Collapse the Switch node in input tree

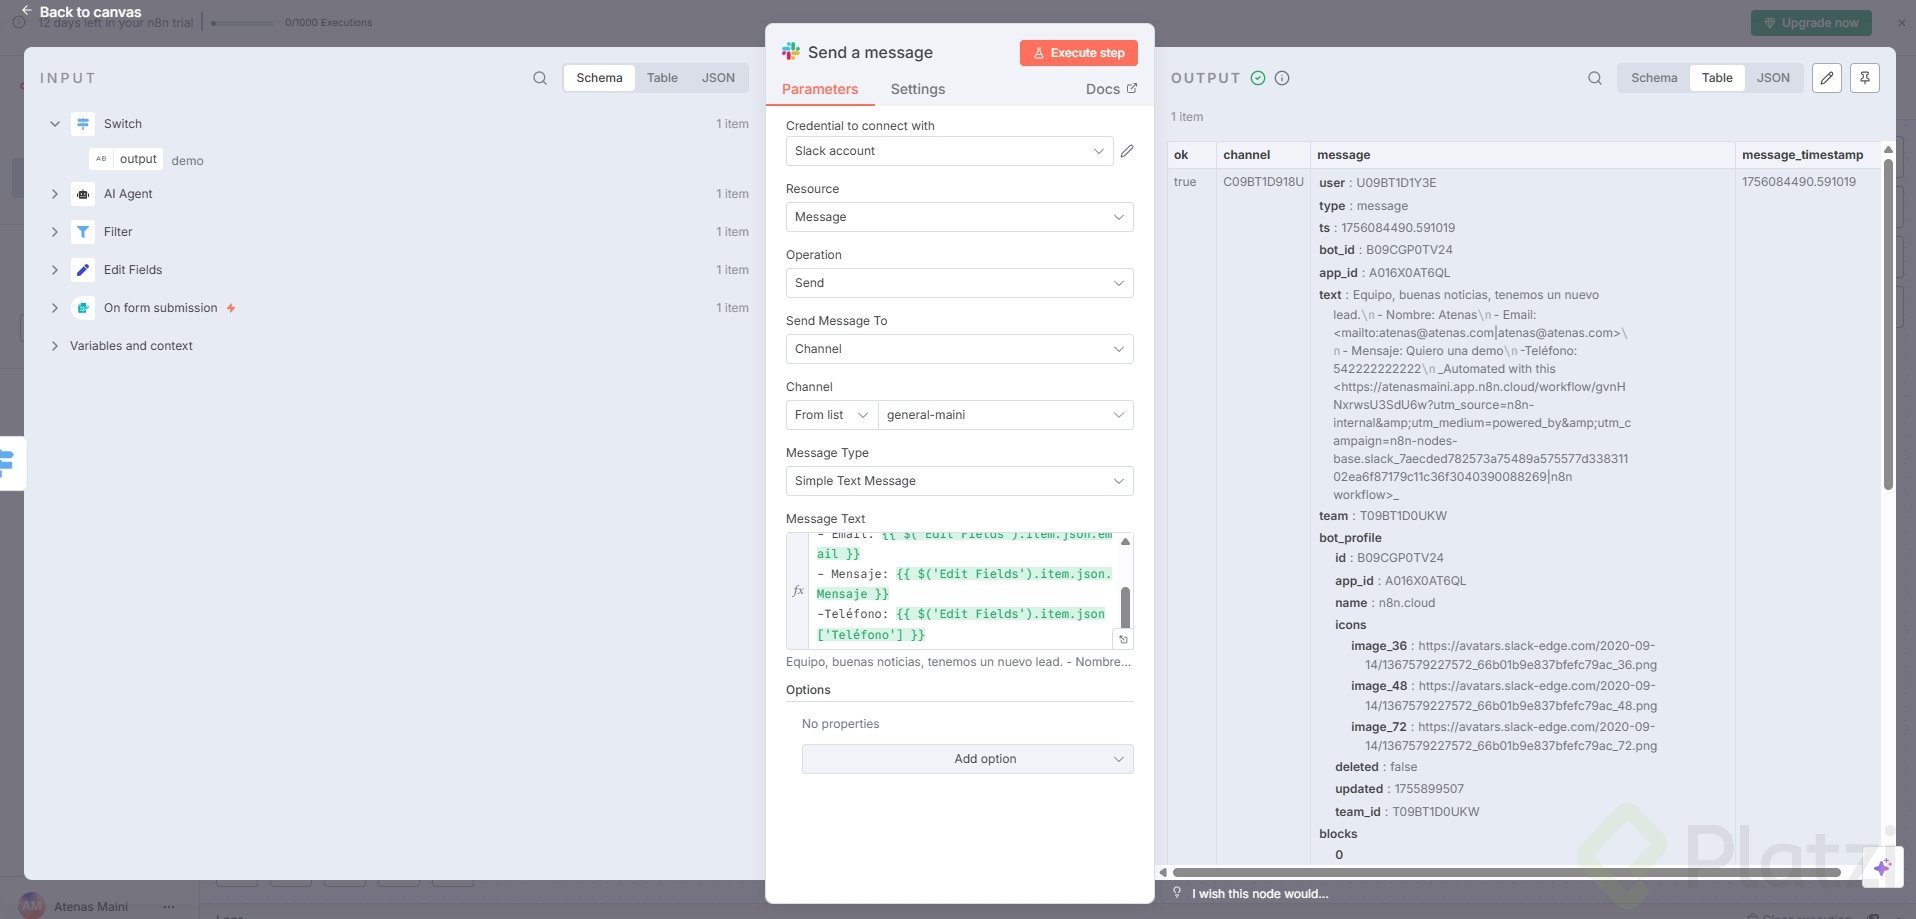(55, 124)
